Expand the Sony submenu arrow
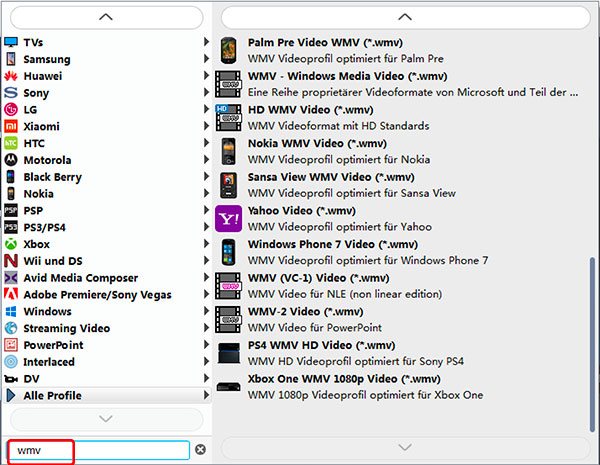The height and width of the screenshot is (465, 600). [x=206, y=92]
